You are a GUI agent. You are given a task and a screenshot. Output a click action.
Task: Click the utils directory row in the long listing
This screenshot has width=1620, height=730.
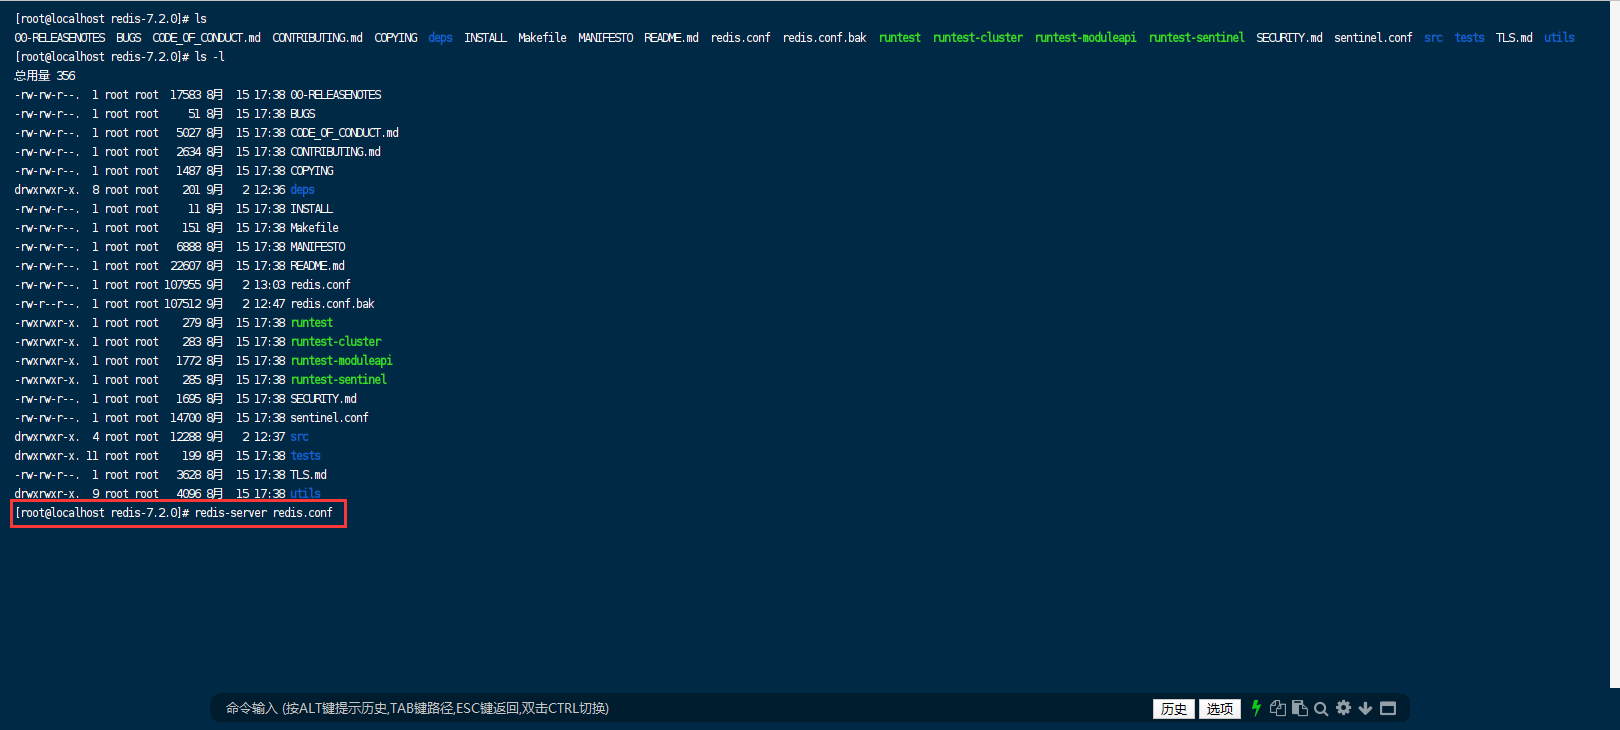[167, 494]
